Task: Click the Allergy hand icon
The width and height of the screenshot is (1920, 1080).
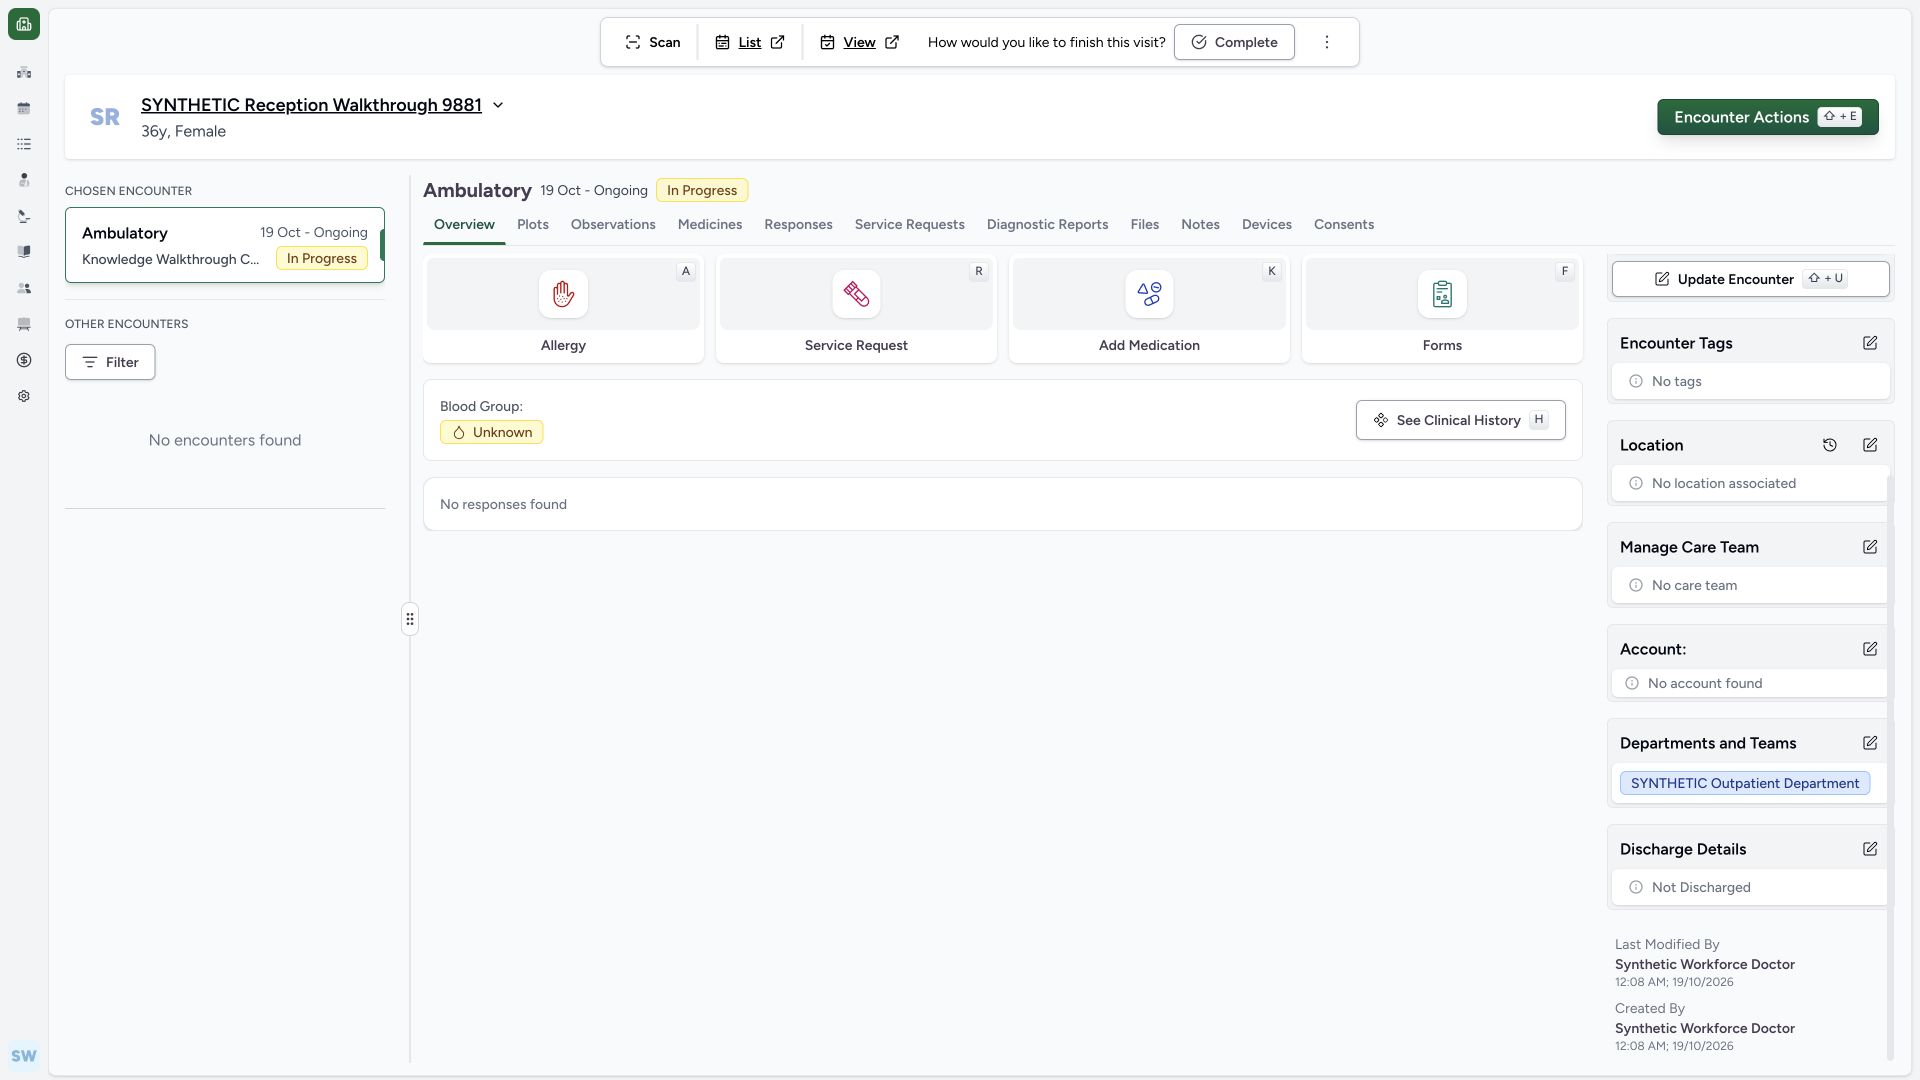Action: click(563, 294)
